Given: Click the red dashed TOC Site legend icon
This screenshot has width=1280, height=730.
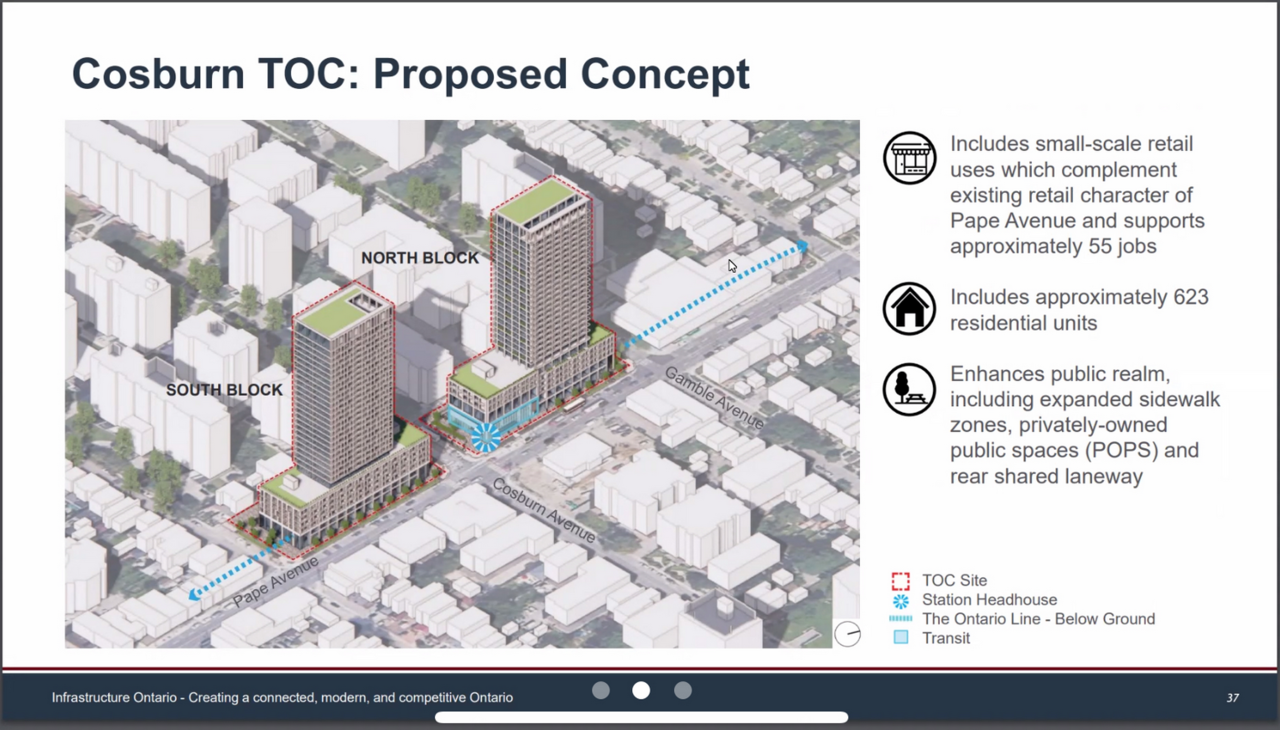Looking at the screenshot, I should click(901, 581).
